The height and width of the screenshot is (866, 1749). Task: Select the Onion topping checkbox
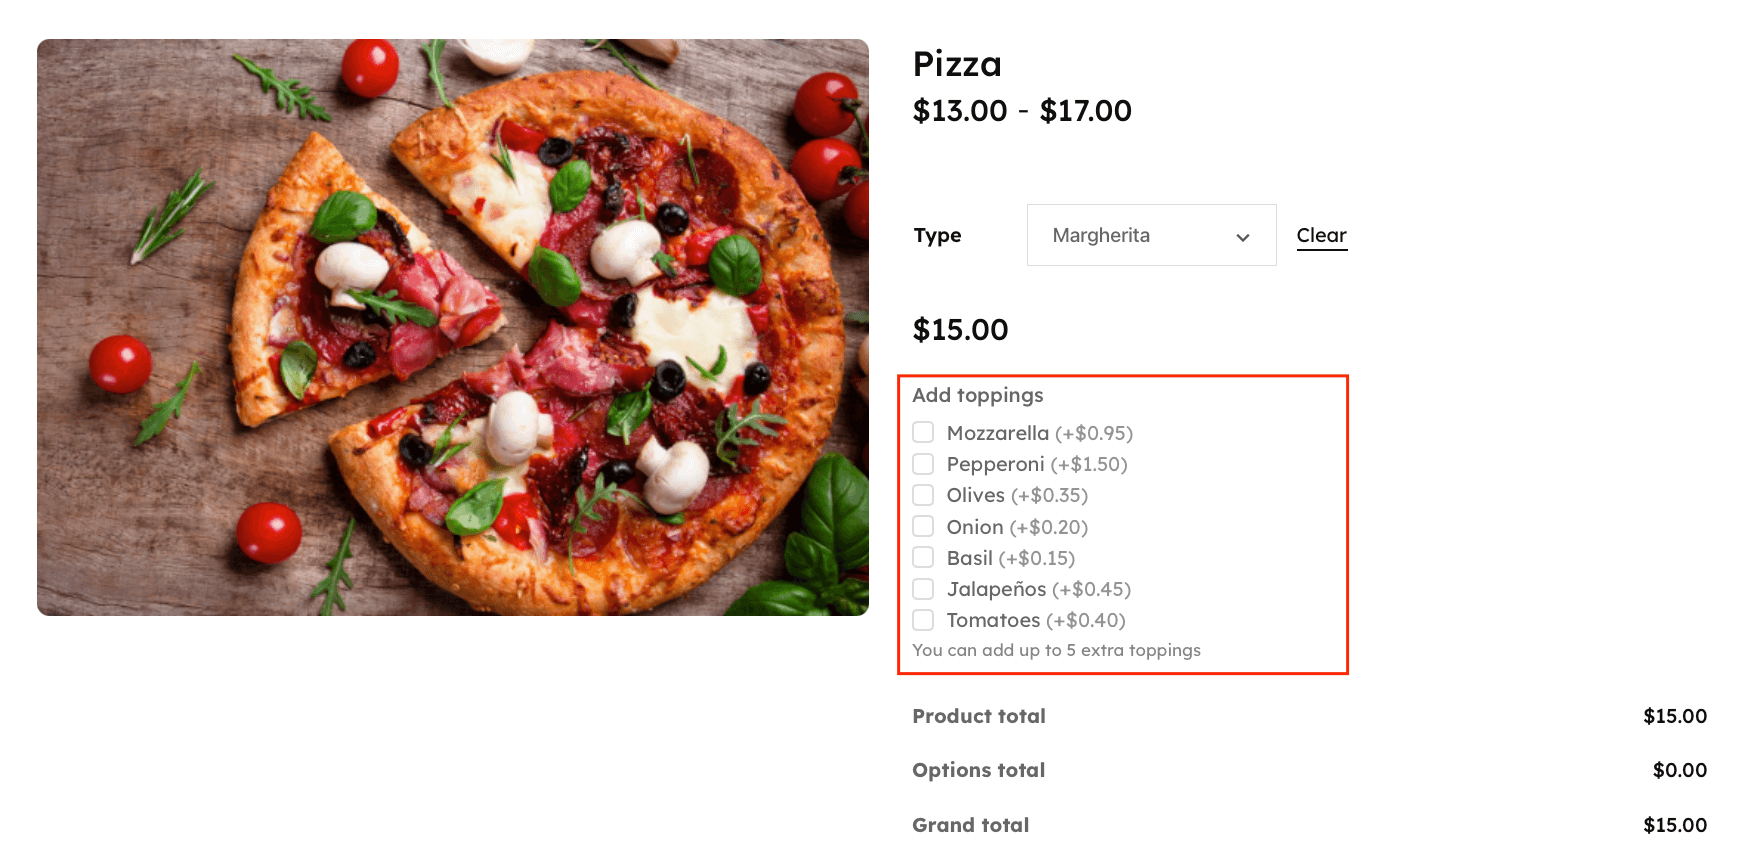pyautogui.click(x=923, y=527)
